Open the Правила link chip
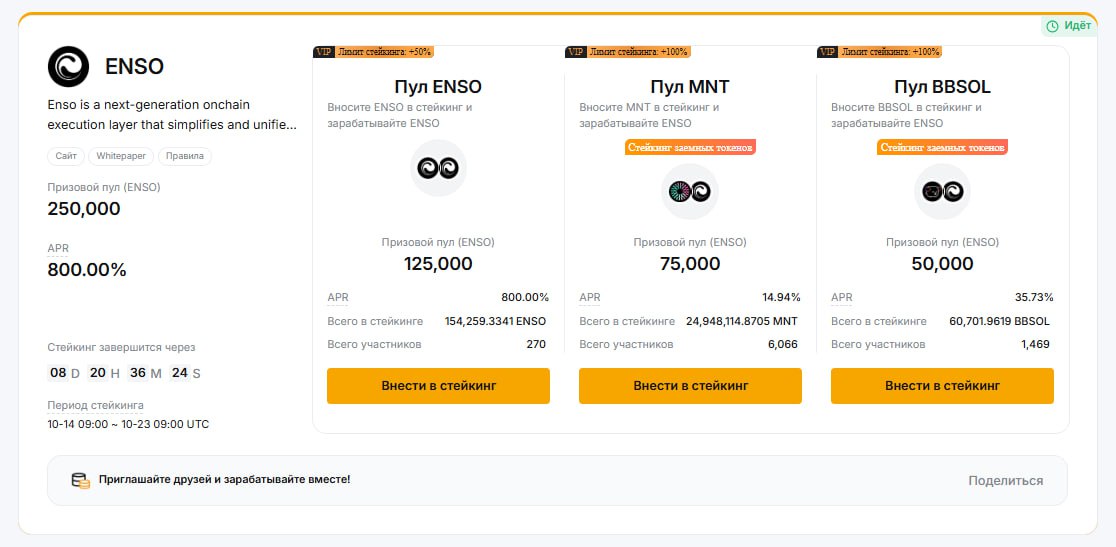Screen dimensions: 1116x547 coord(185,156)
